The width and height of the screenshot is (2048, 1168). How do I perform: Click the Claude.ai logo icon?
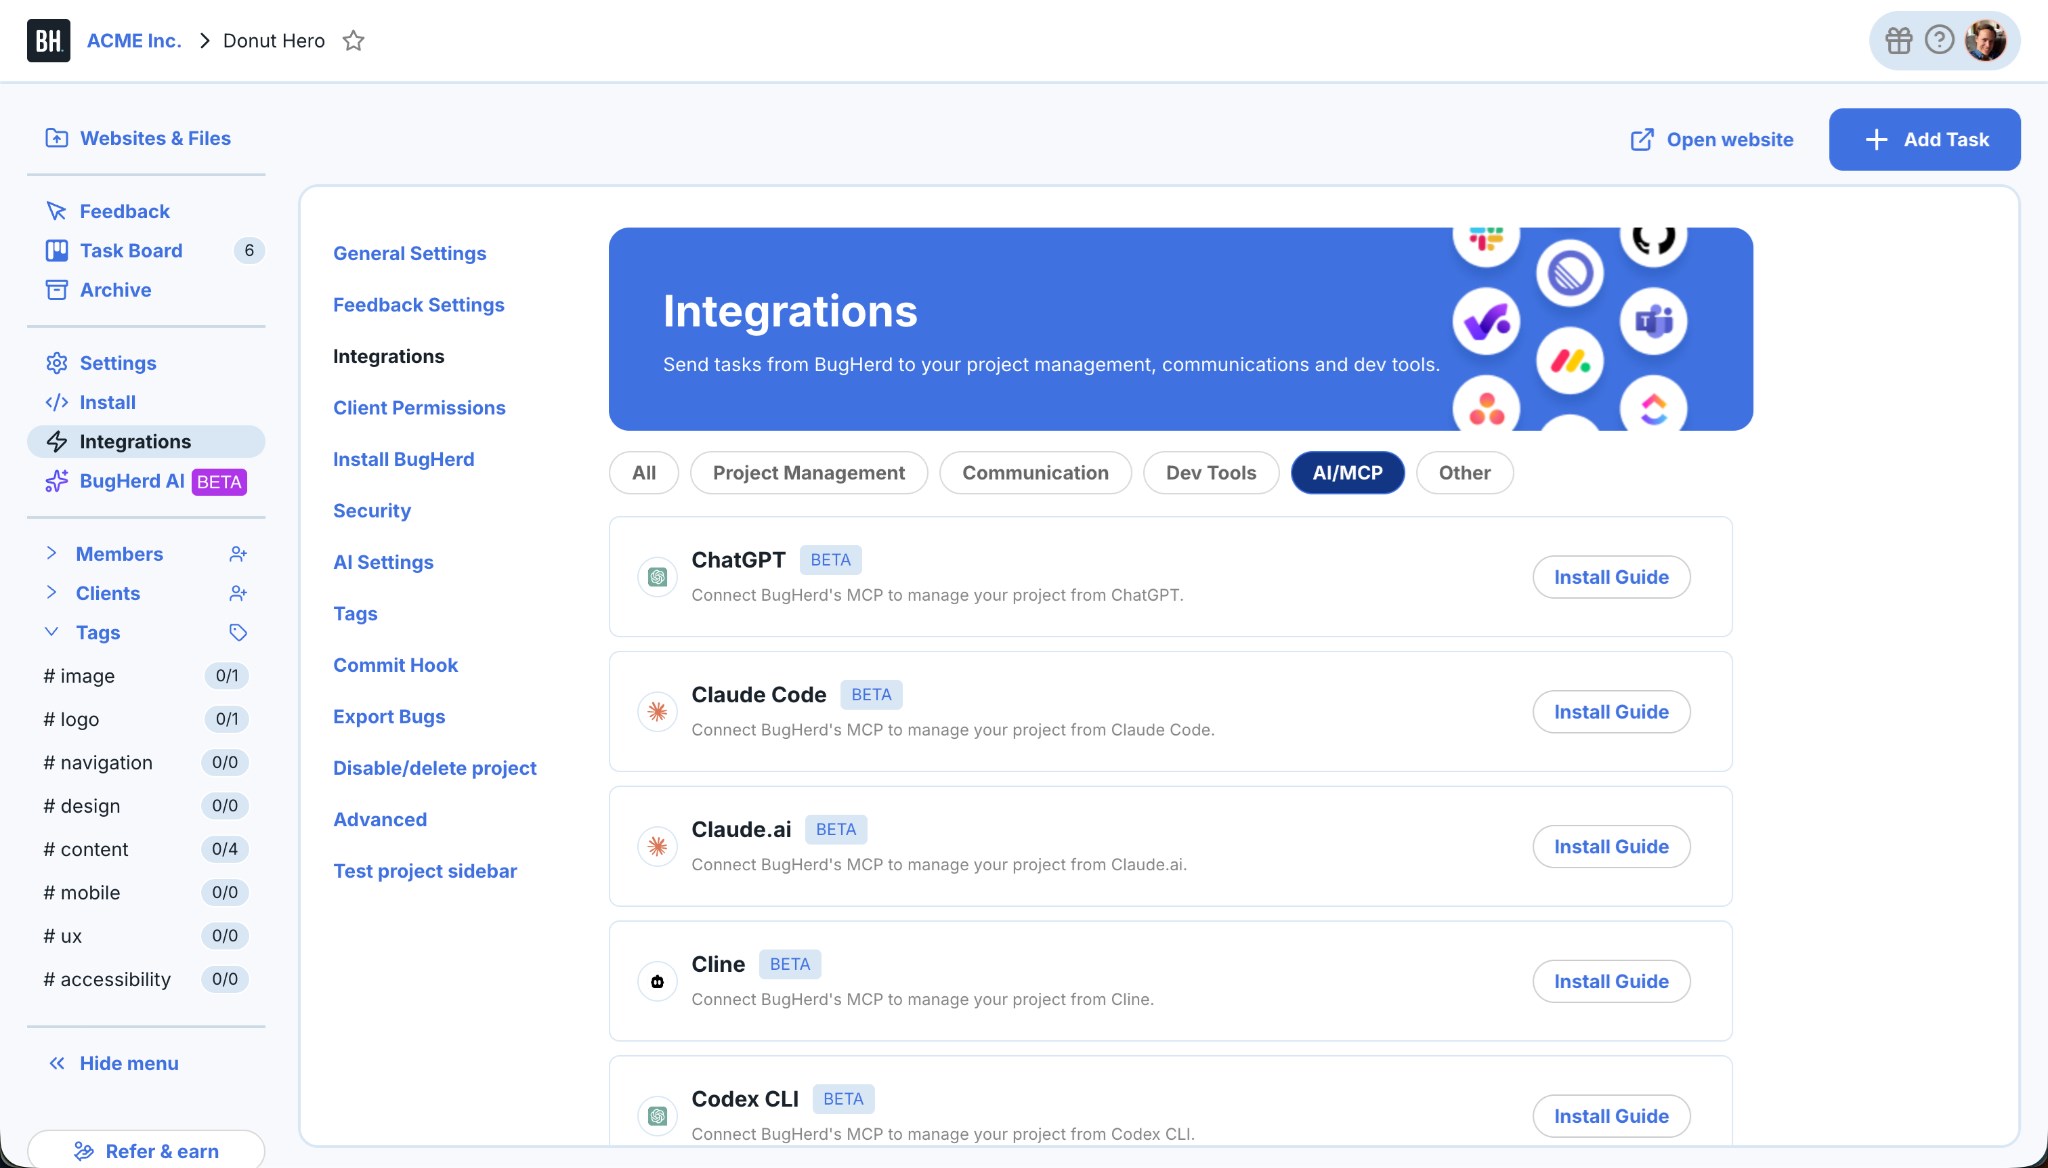[x=657, y=847]
